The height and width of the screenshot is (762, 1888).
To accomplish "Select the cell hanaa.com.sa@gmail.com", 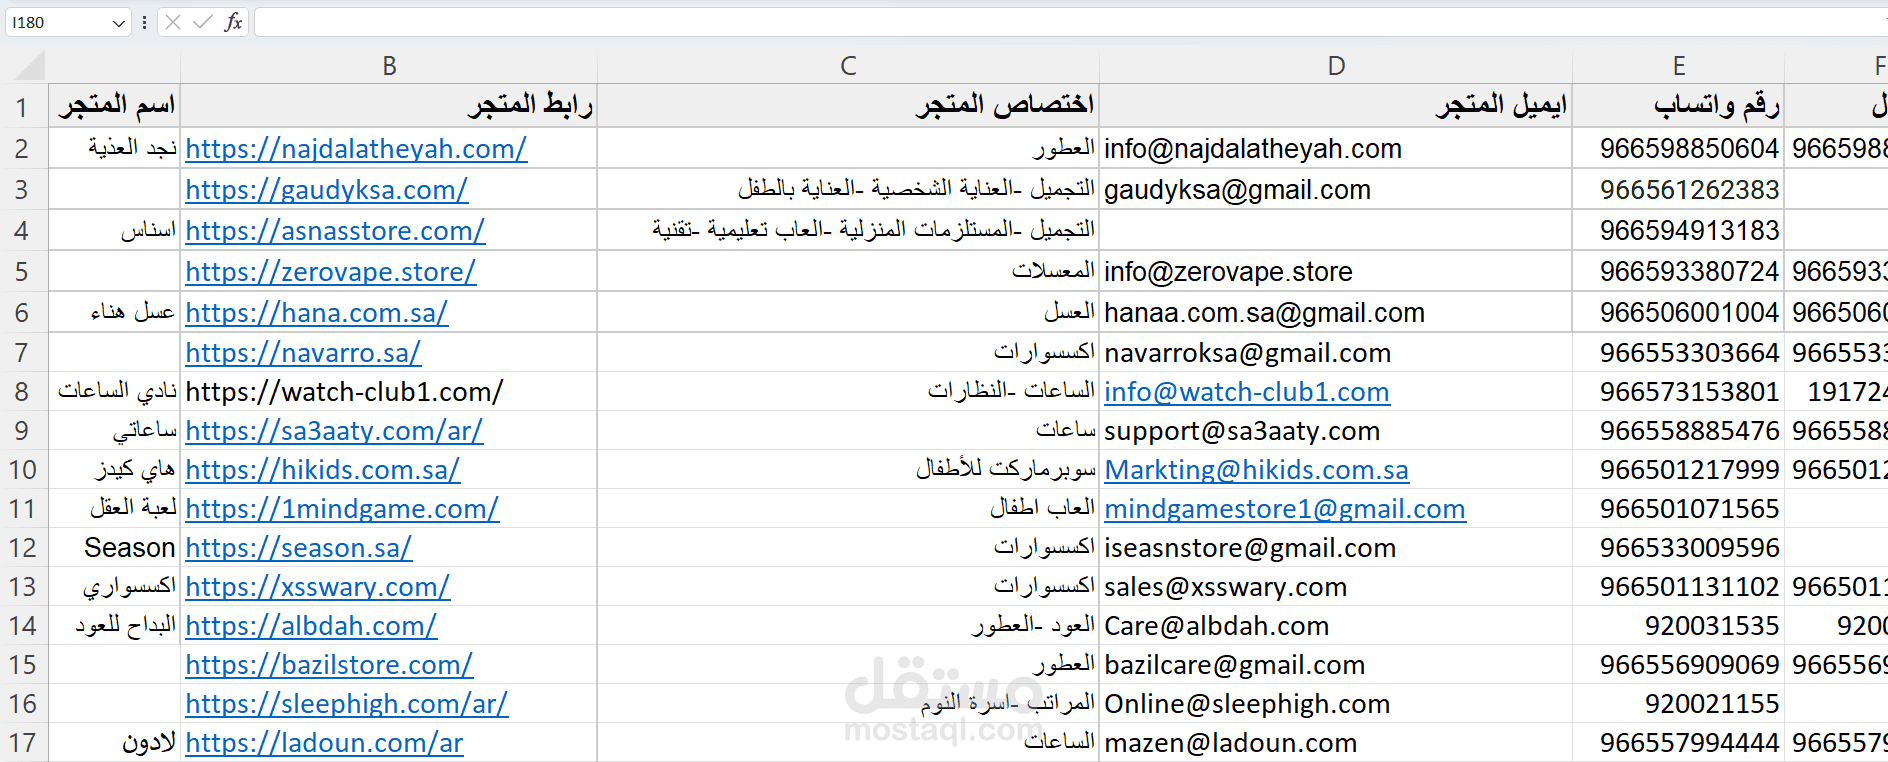I will [x=1336, y=313].
